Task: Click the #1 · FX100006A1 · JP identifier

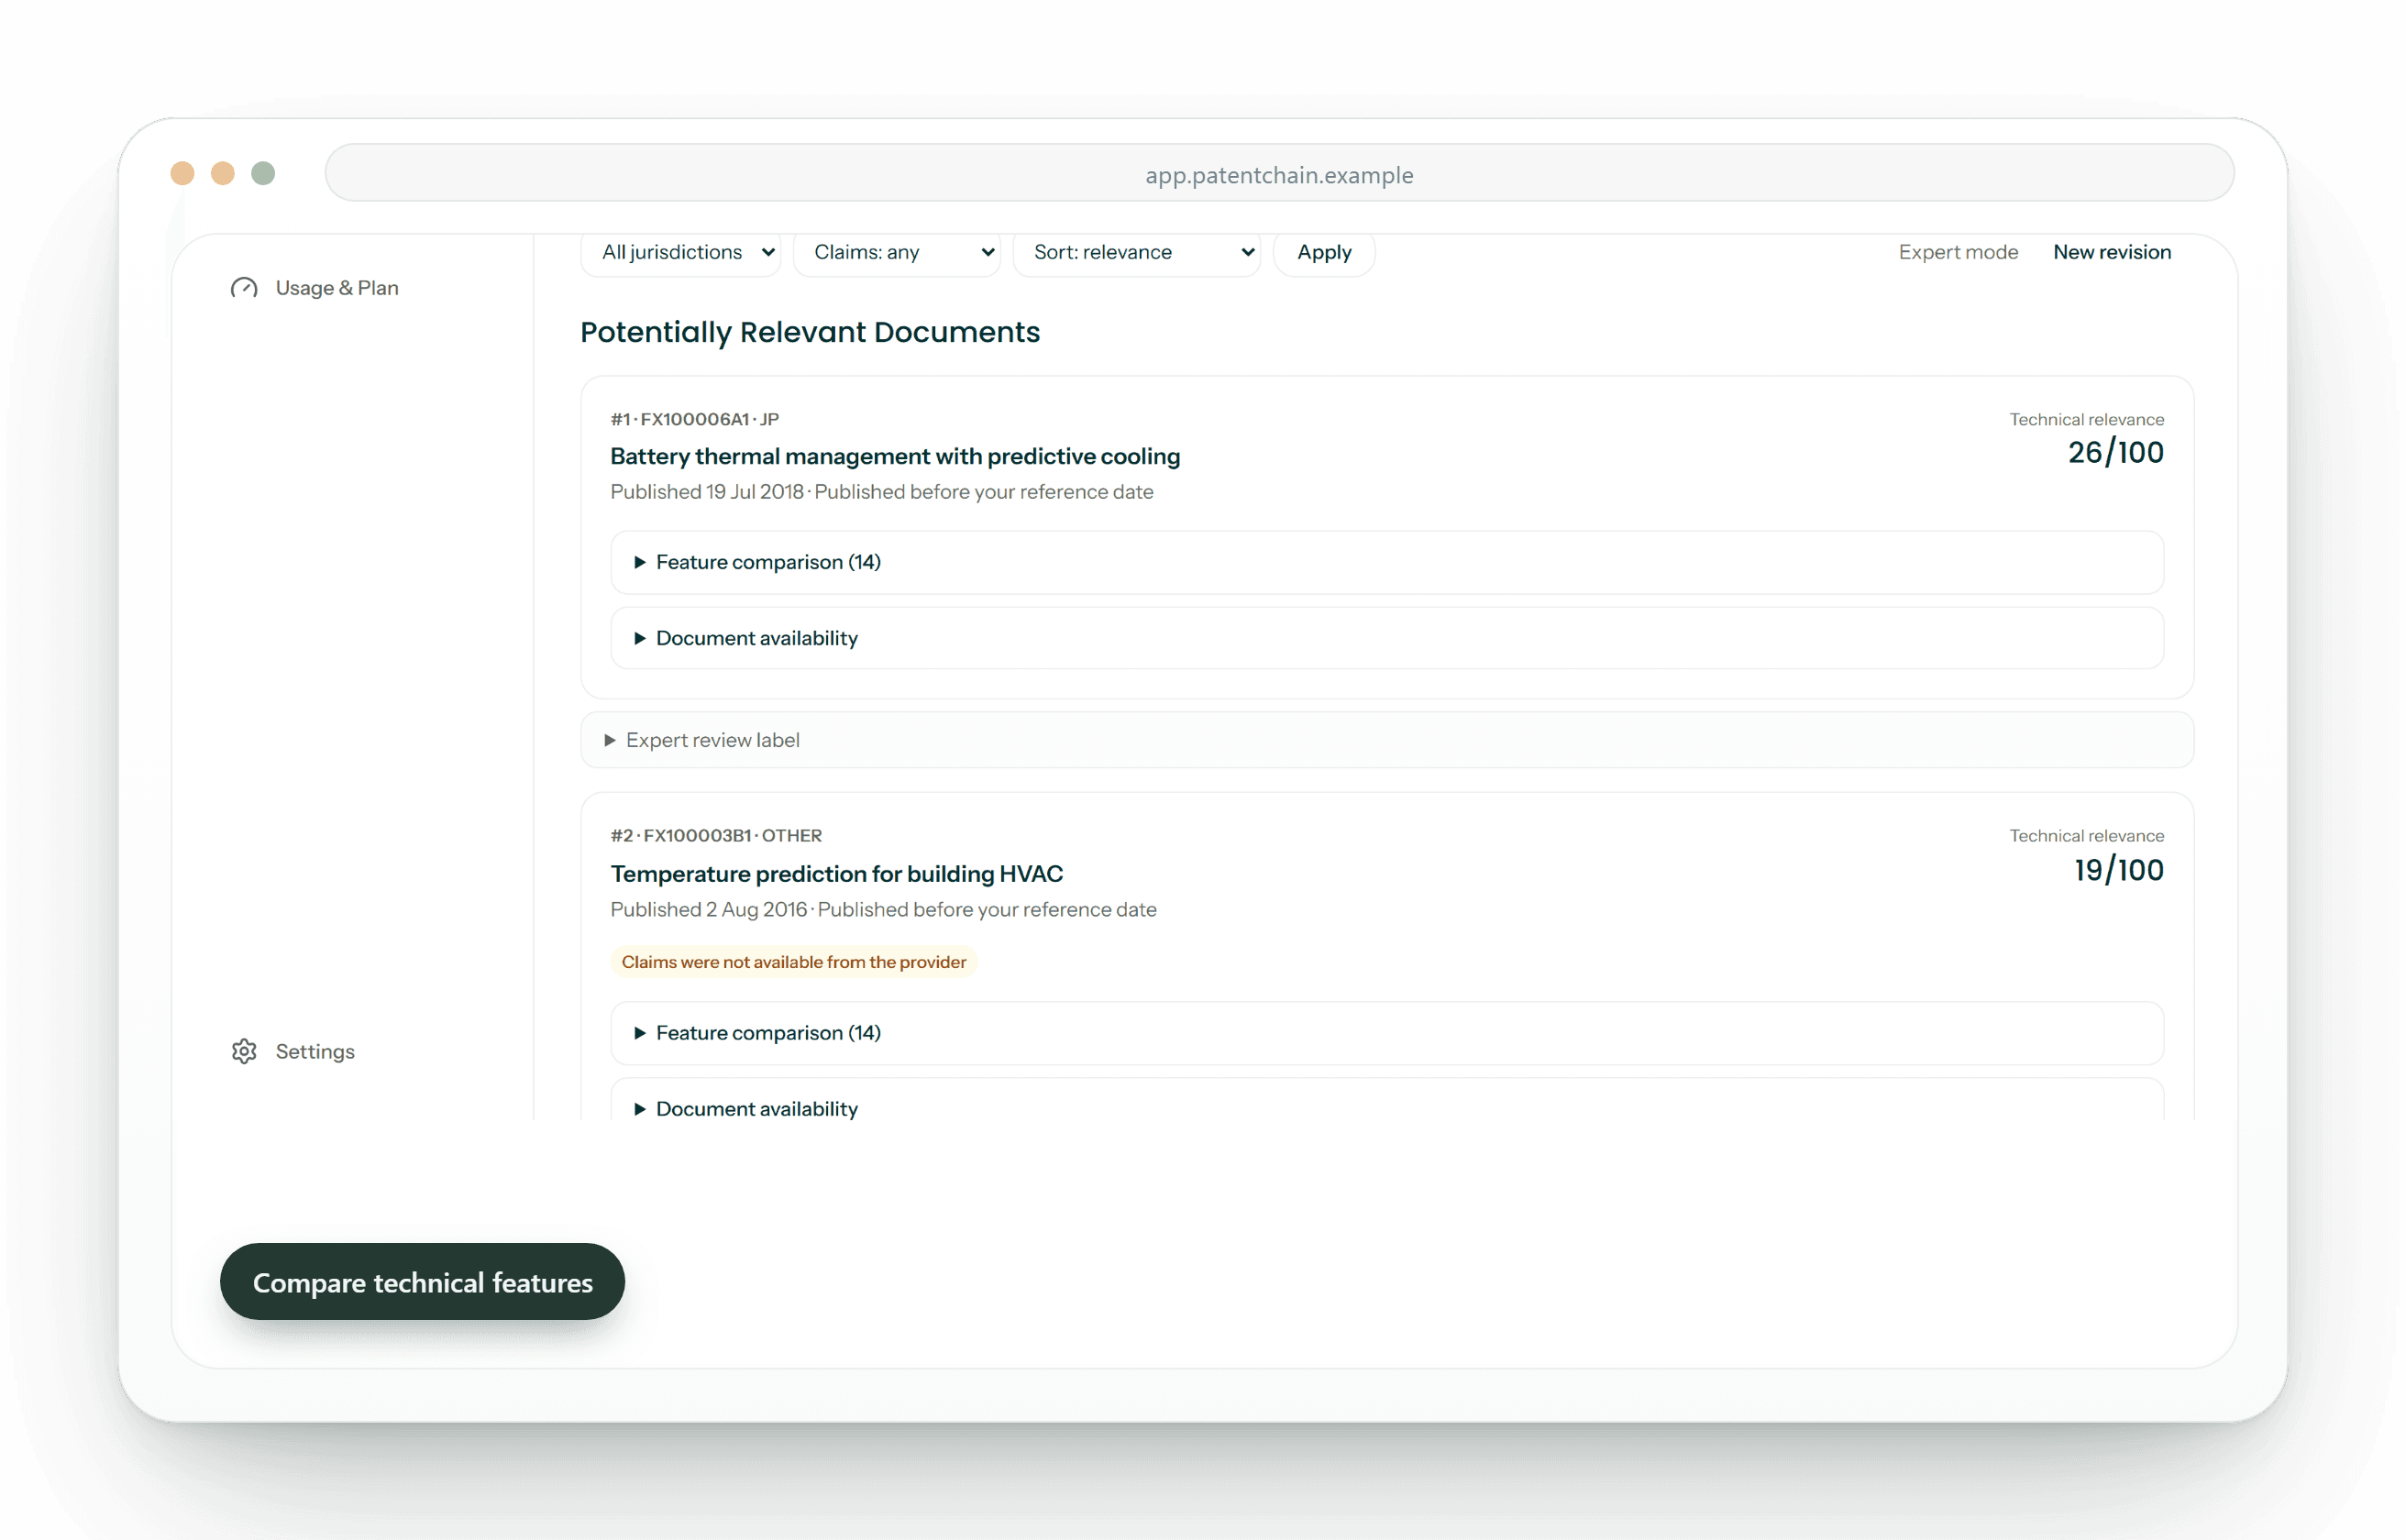Action: click(695, 419)
